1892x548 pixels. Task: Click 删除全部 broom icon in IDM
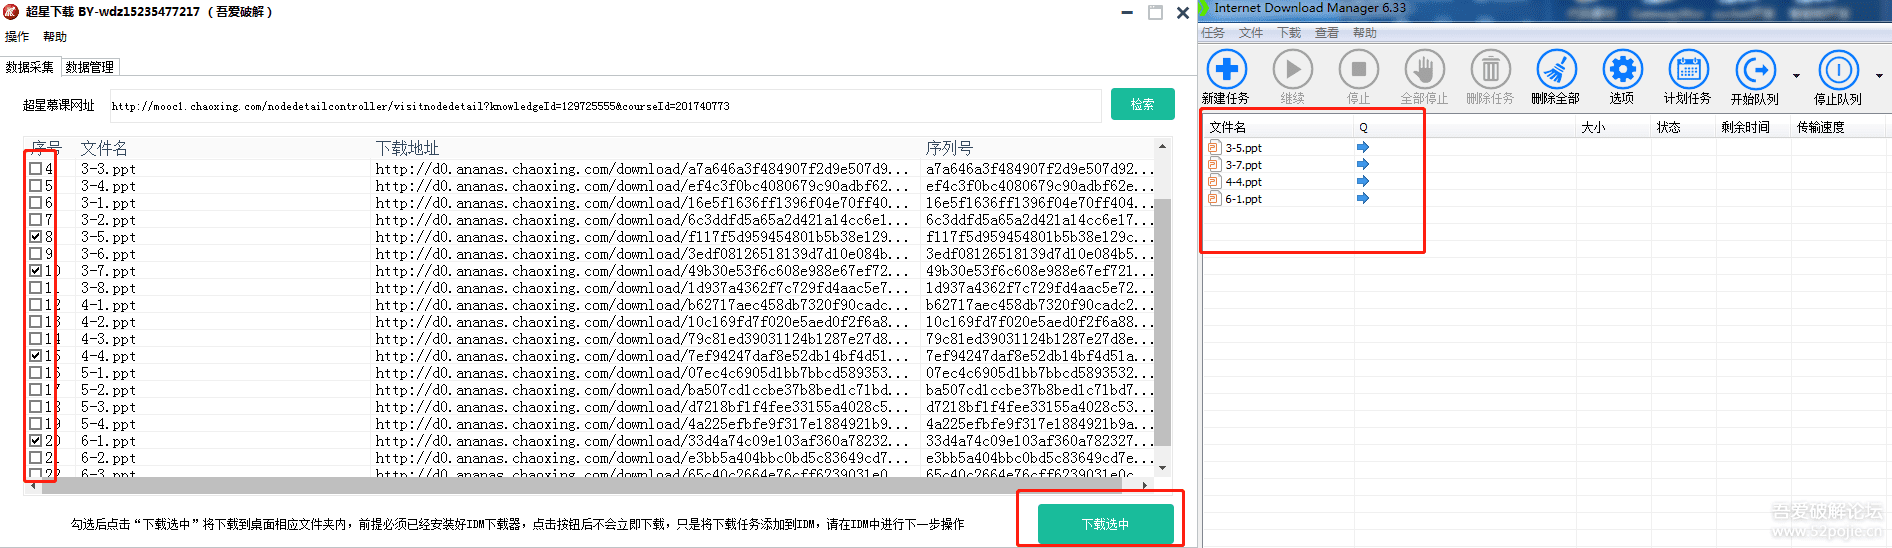(x=1556, y=69)
